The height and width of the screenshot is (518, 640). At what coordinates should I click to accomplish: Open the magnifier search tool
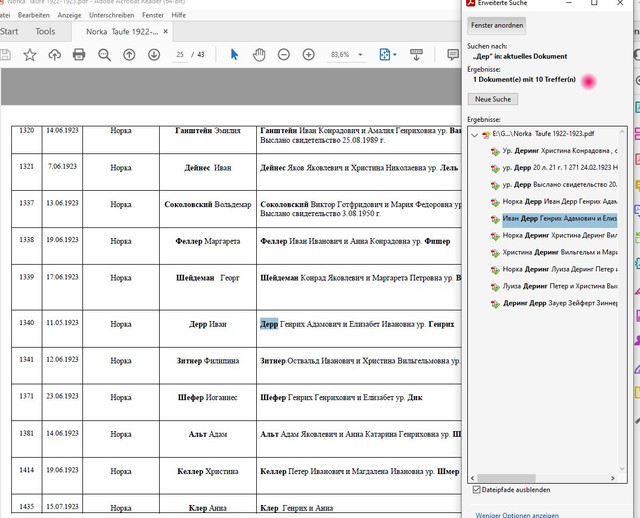(x=104, y=55)
